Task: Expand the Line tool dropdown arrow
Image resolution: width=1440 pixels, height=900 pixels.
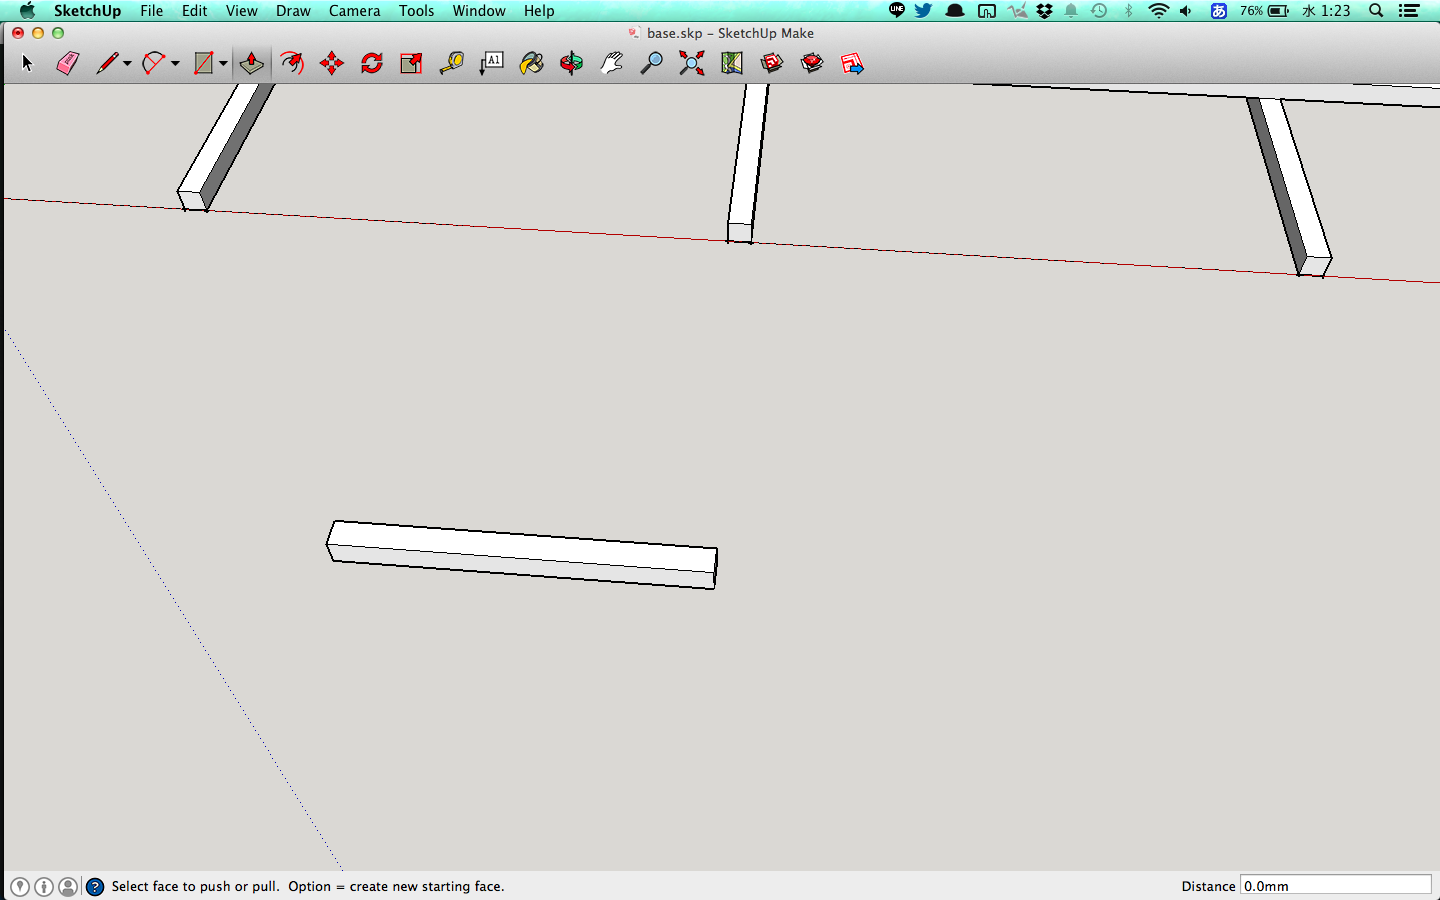Action: (x=127, y=64)
